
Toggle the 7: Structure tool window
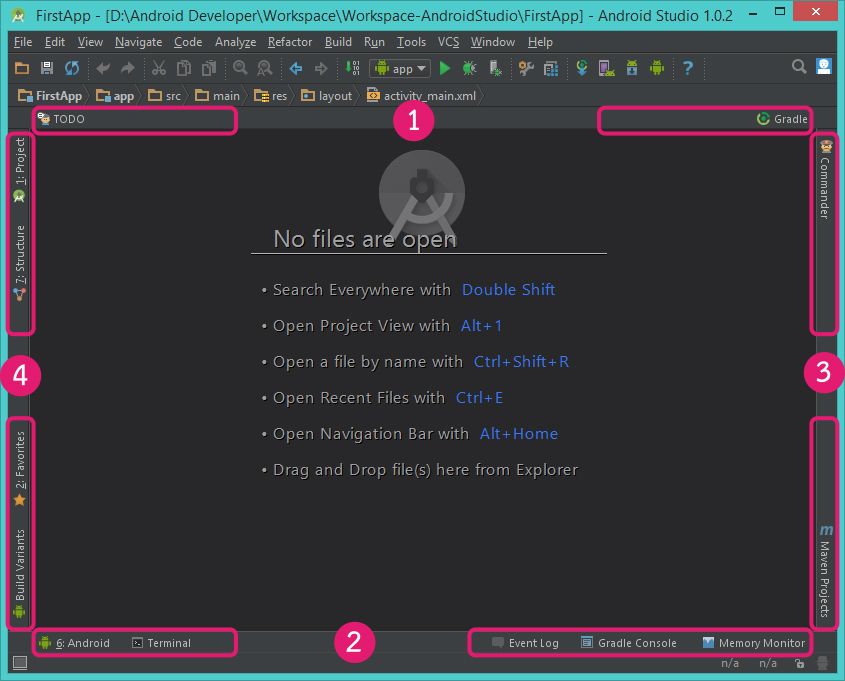coord(19,263)
